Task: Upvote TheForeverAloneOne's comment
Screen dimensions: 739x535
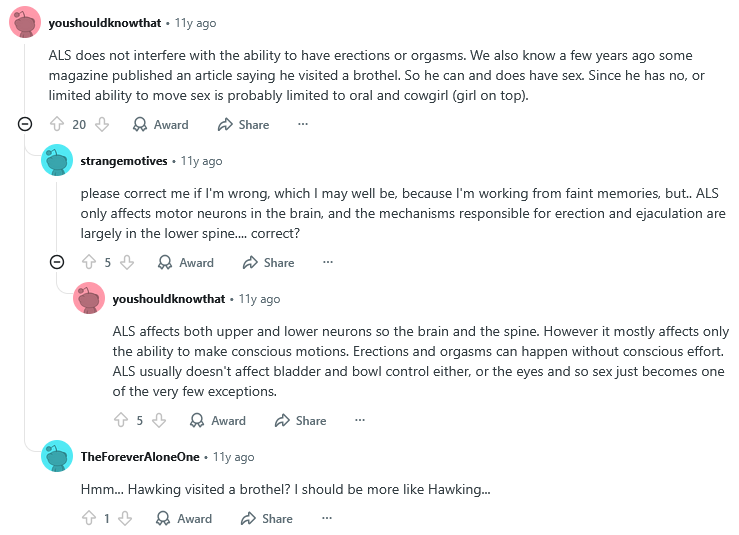Action: (89, 519)
